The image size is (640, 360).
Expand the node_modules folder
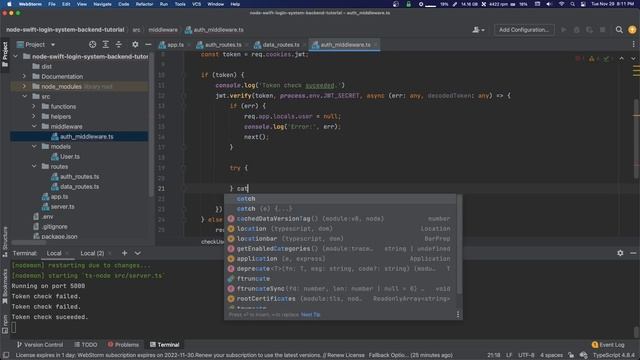tap(24, 87)
